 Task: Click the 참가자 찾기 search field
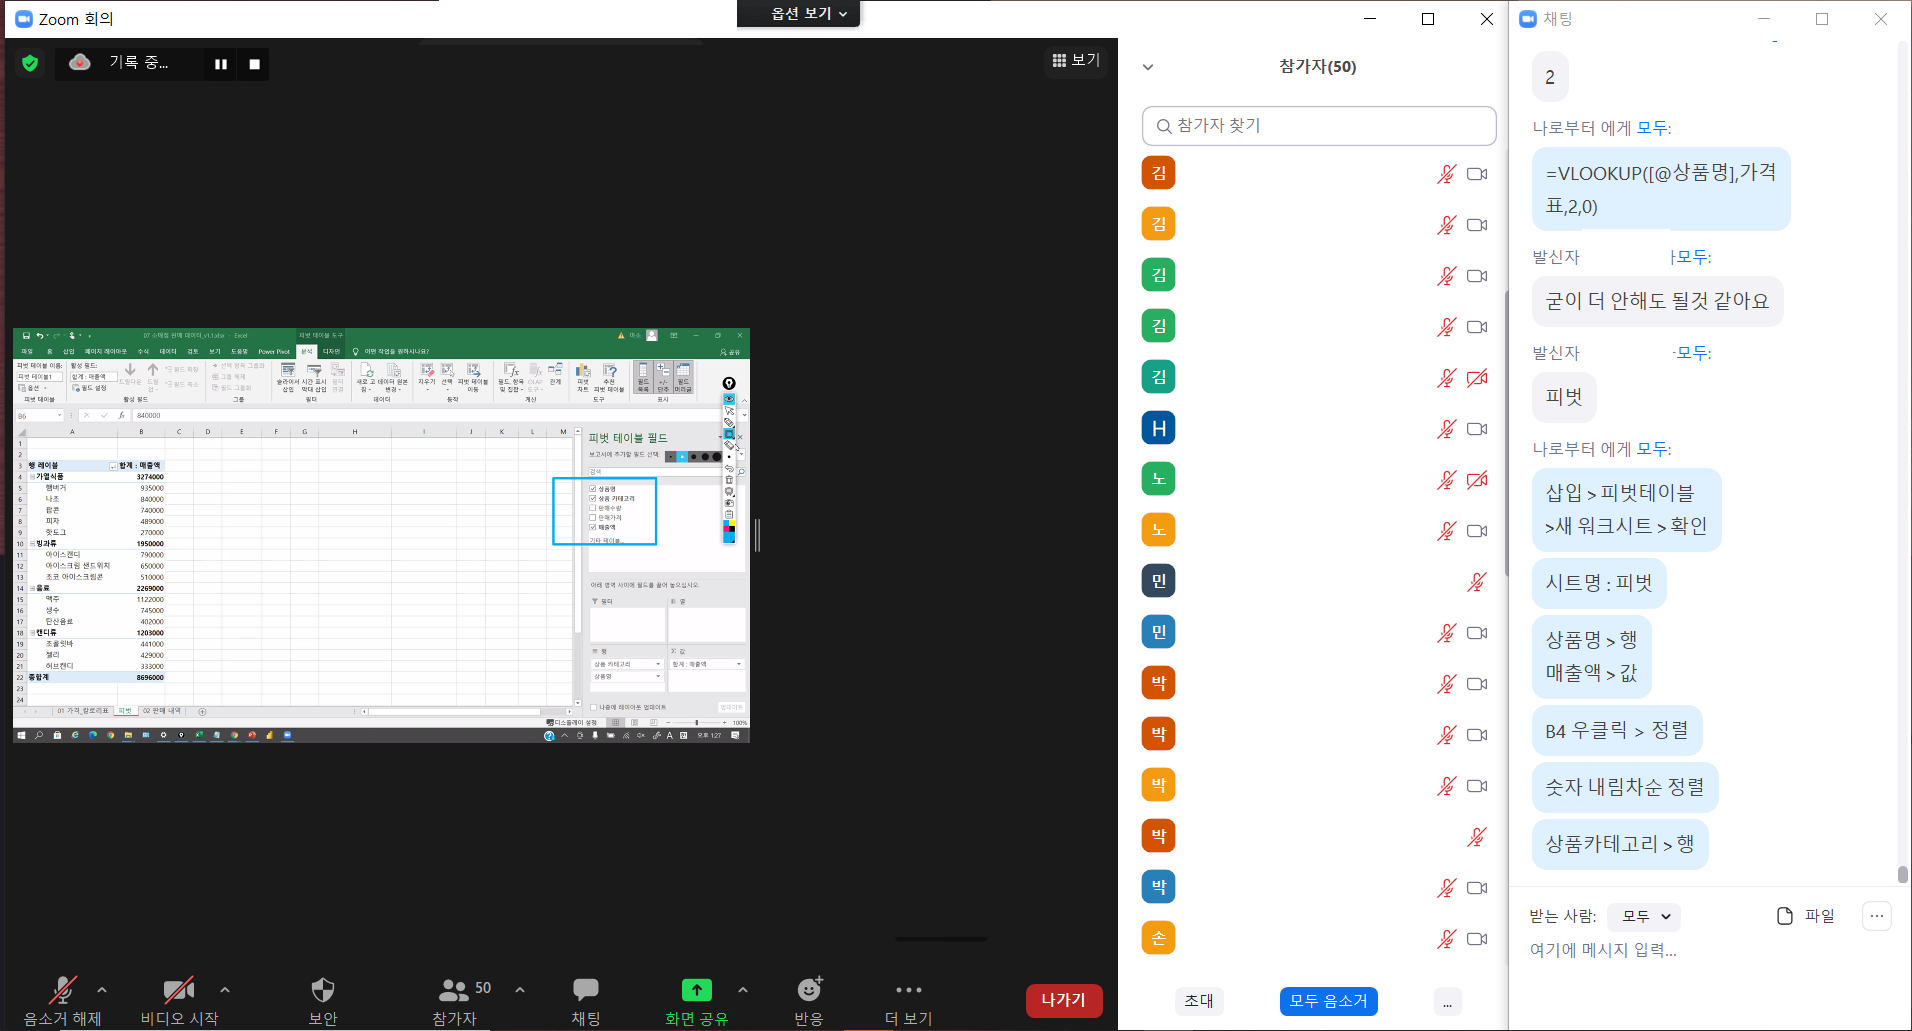pos(1318,126)
